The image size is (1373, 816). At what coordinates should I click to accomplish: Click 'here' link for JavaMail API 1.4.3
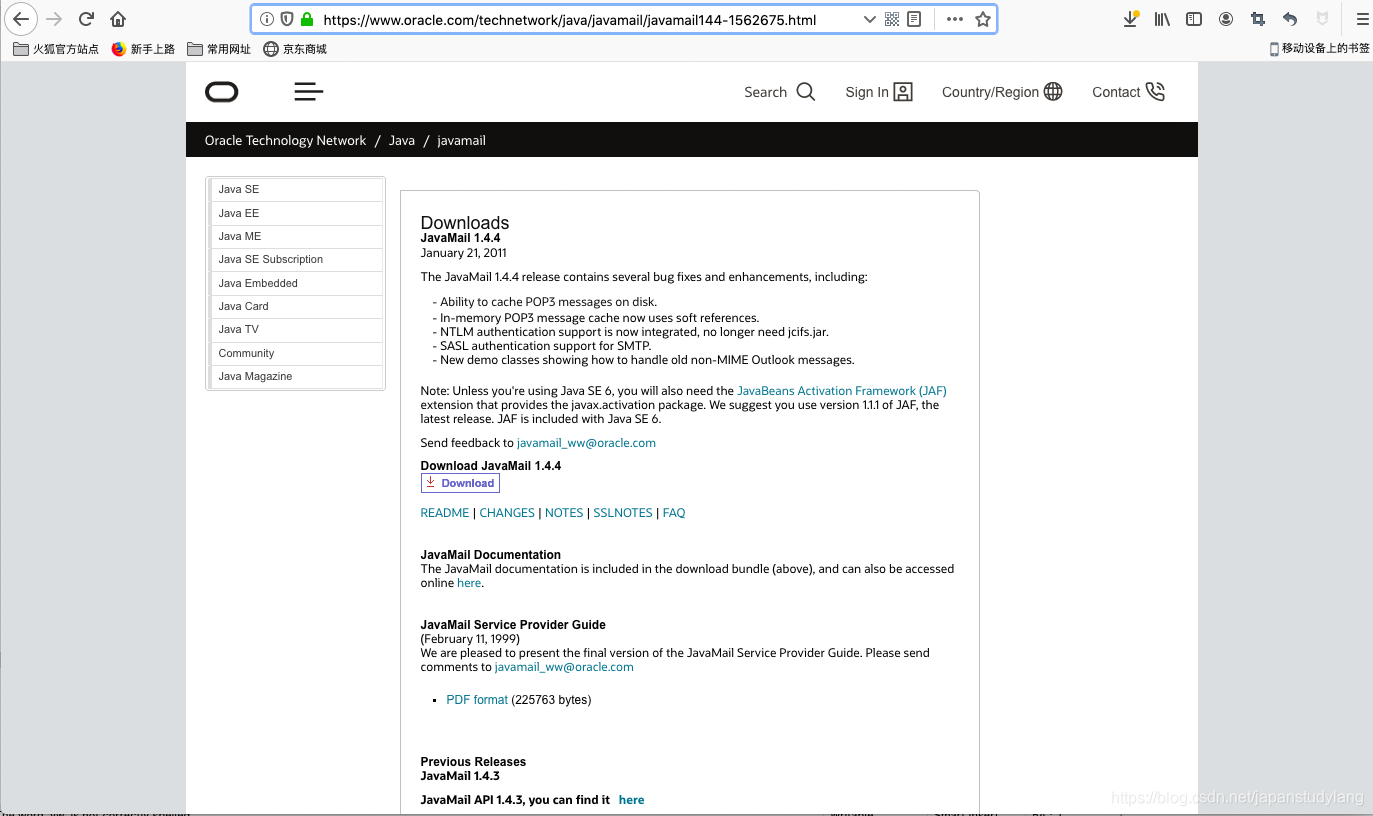tap(631, 800)
